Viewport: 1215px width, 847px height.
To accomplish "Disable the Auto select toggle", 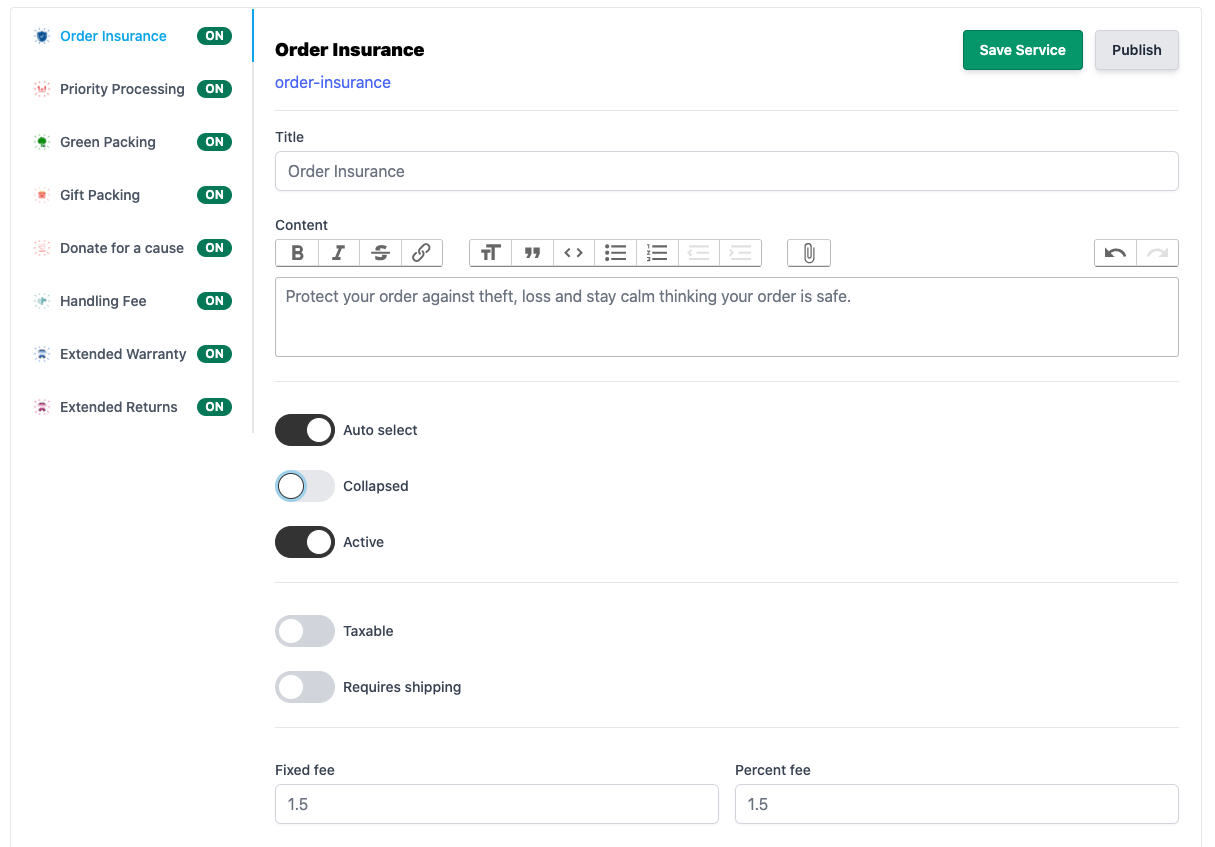I will click(x=305, y=430).
